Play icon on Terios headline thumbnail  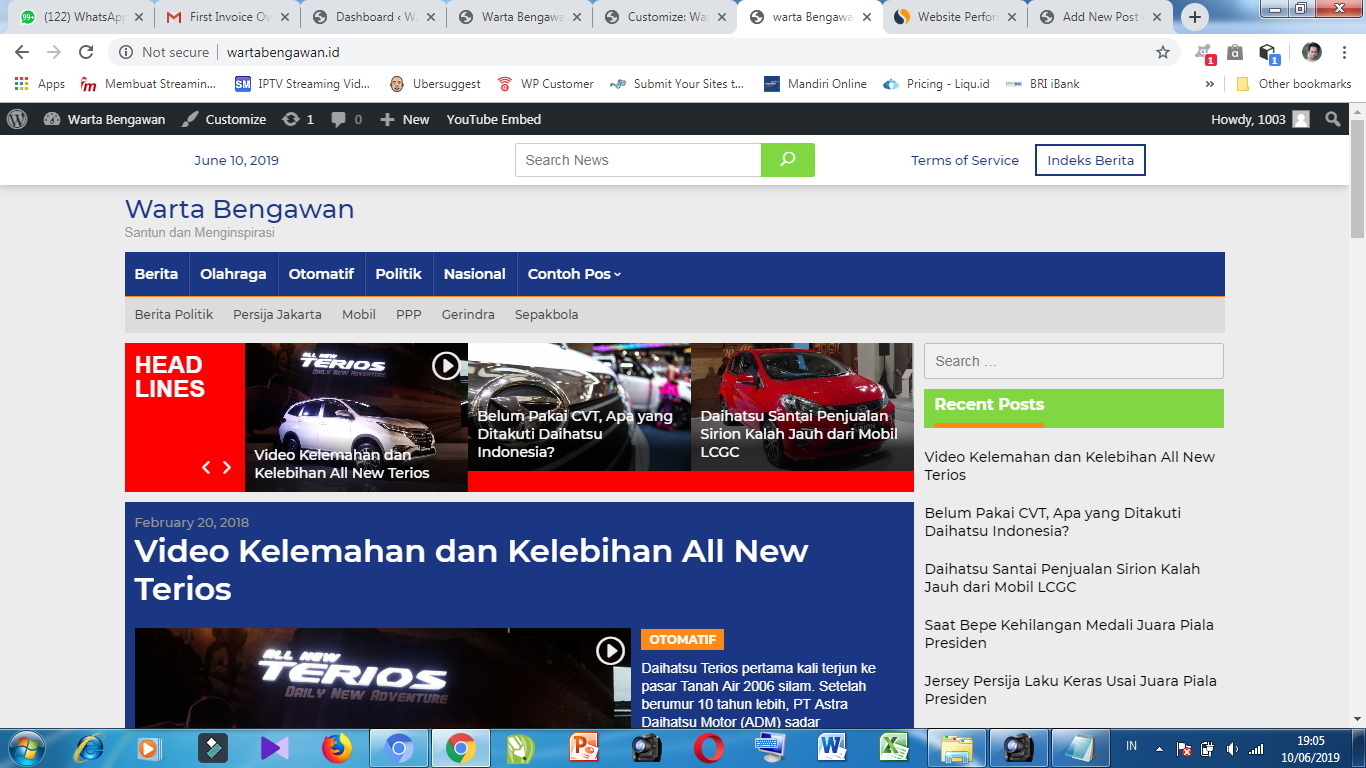tap(446, 366)
